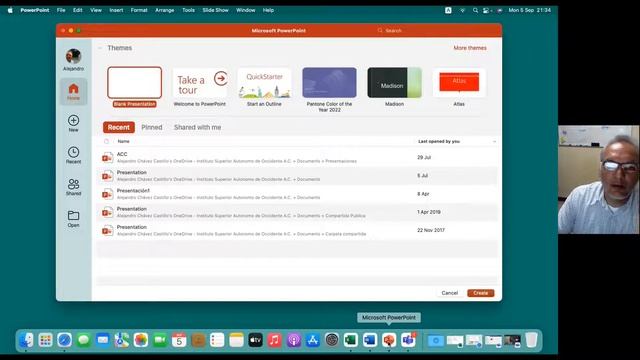The height and width of the screenshot is (360, 640).
Task: Open the ACC presentation file
Action: coord(297,158)
